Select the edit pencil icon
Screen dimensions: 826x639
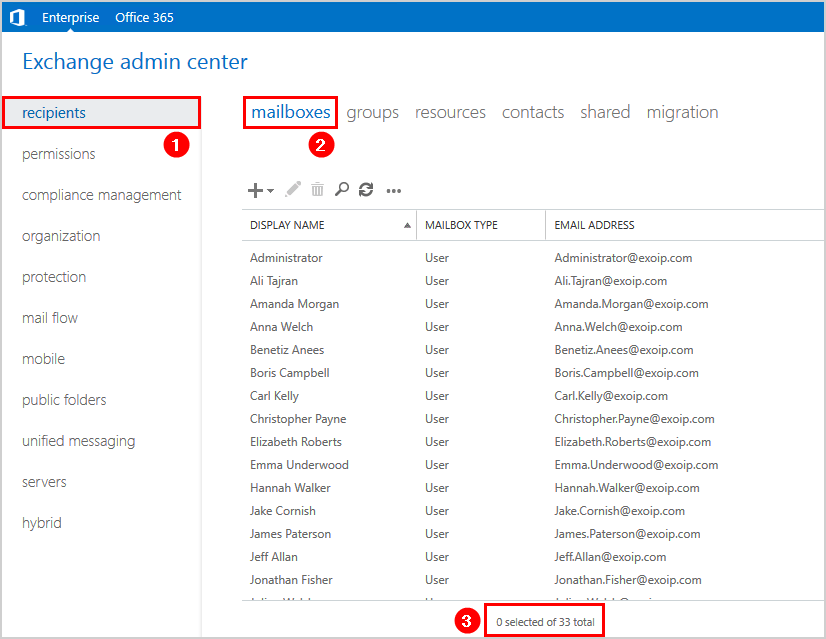click(291, 189)
